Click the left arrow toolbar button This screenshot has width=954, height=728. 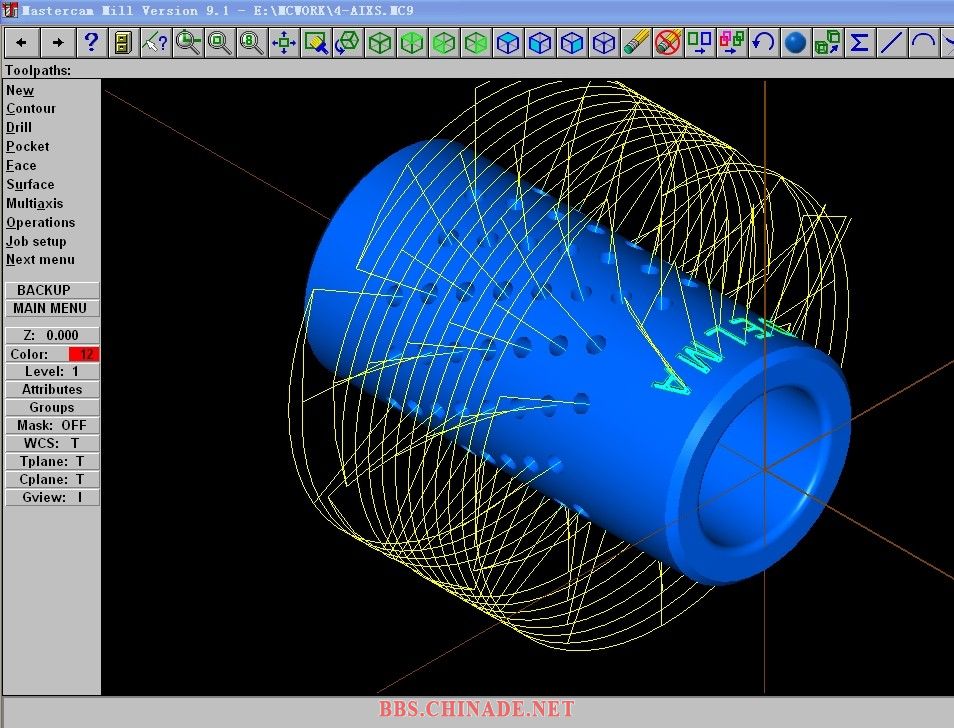pos(22,42)
